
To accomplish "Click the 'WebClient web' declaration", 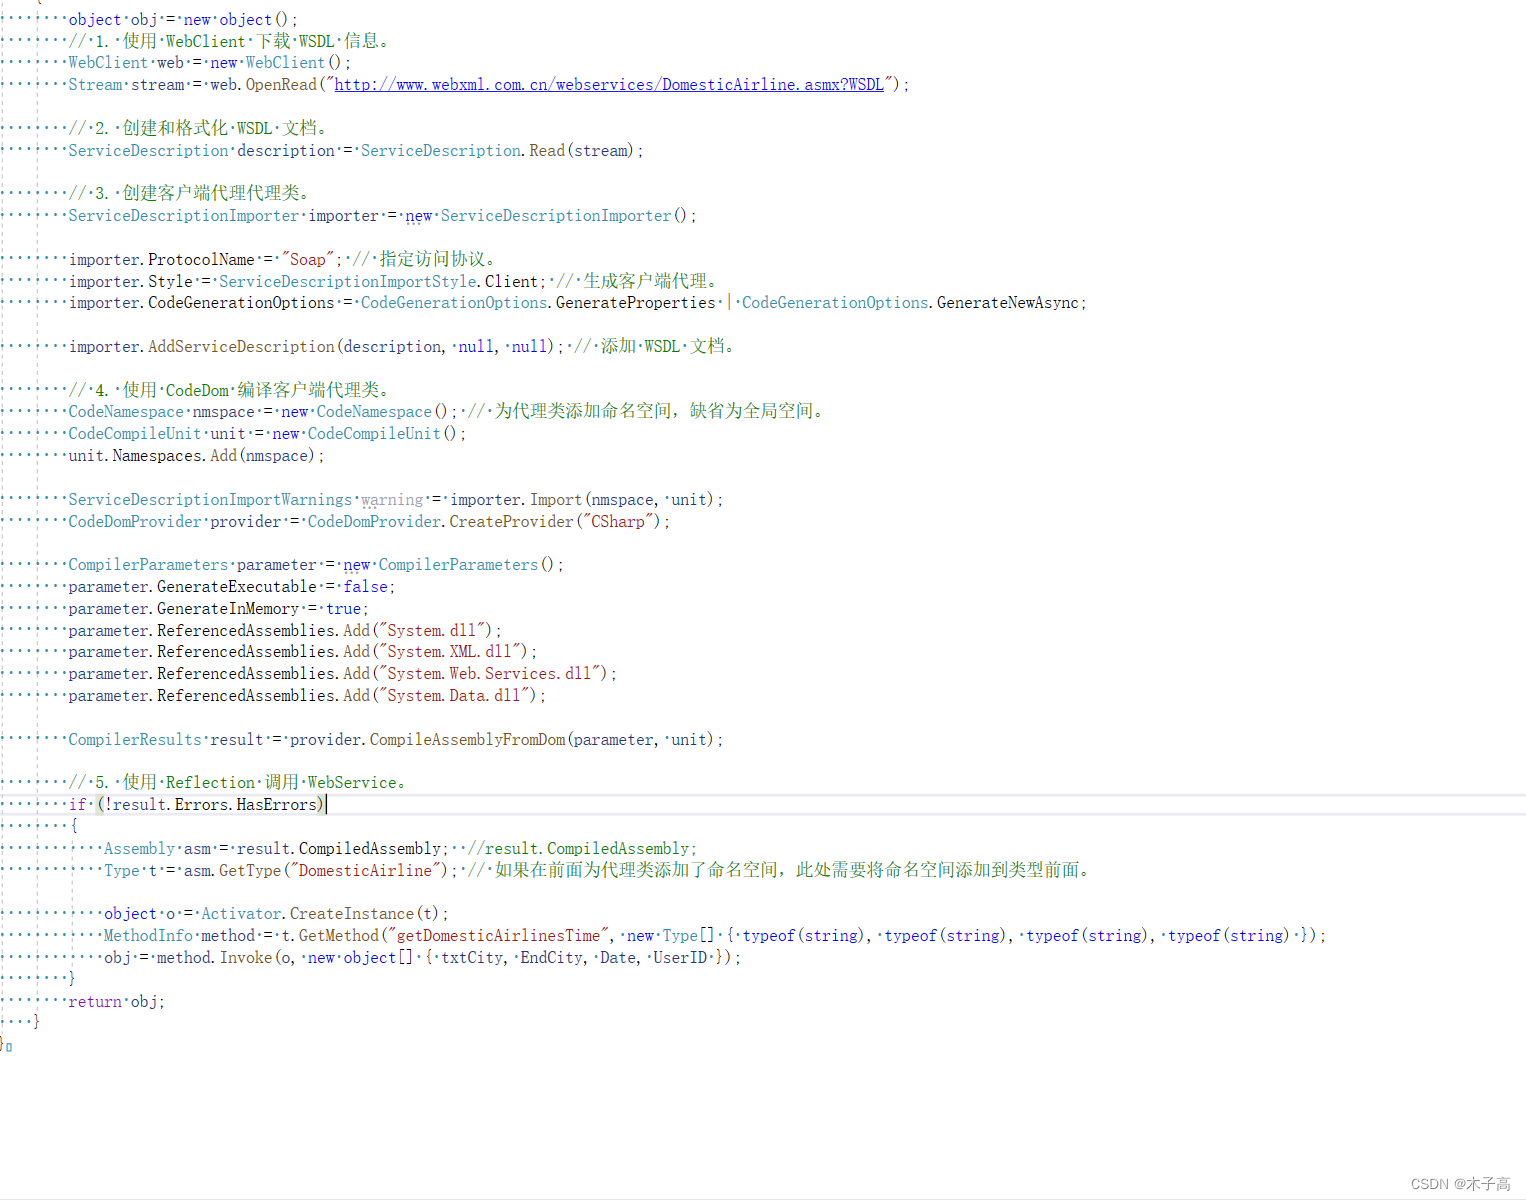I will (126, 63).
